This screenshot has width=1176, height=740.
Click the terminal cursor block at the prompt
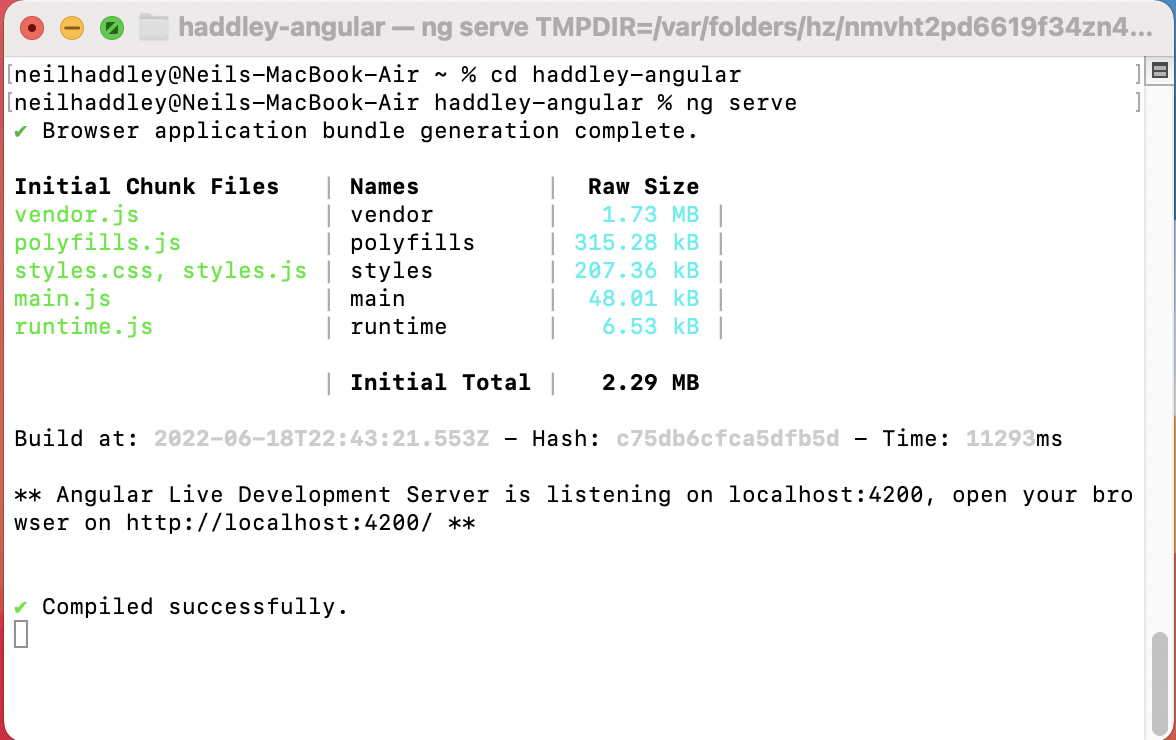(19, 634)
